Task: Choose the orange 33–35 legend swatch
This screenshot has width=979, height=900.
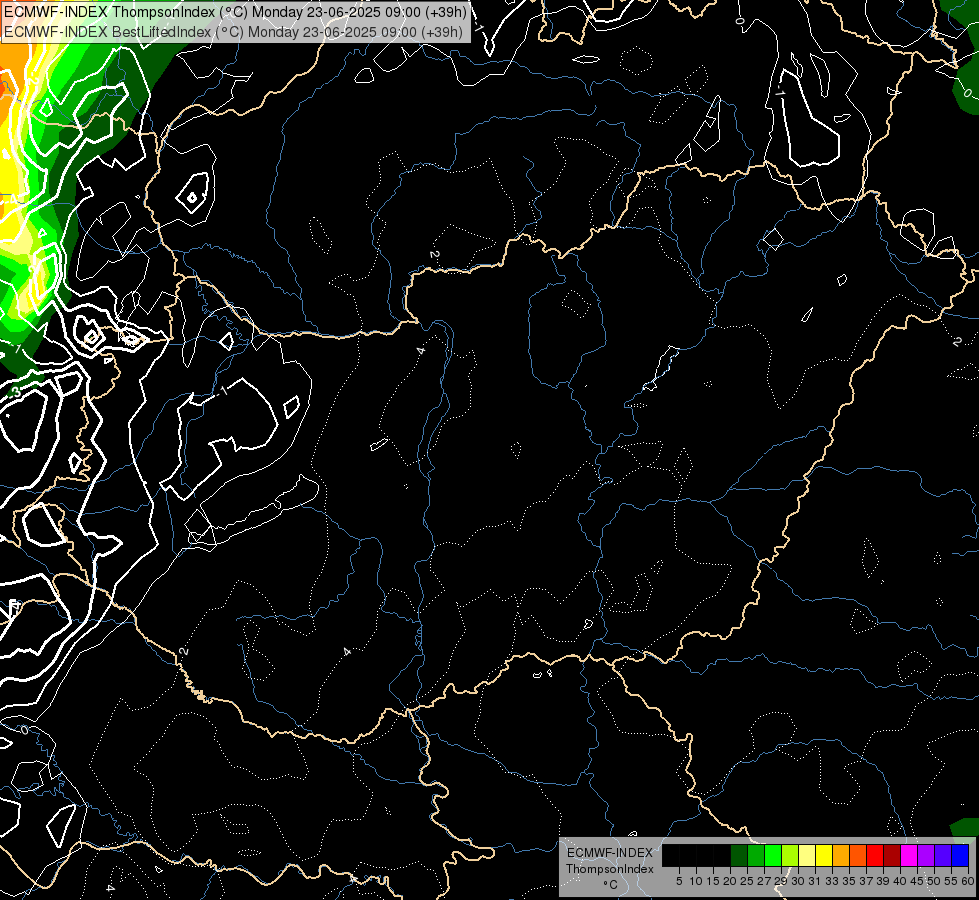Action: click(x=841, y=855)
